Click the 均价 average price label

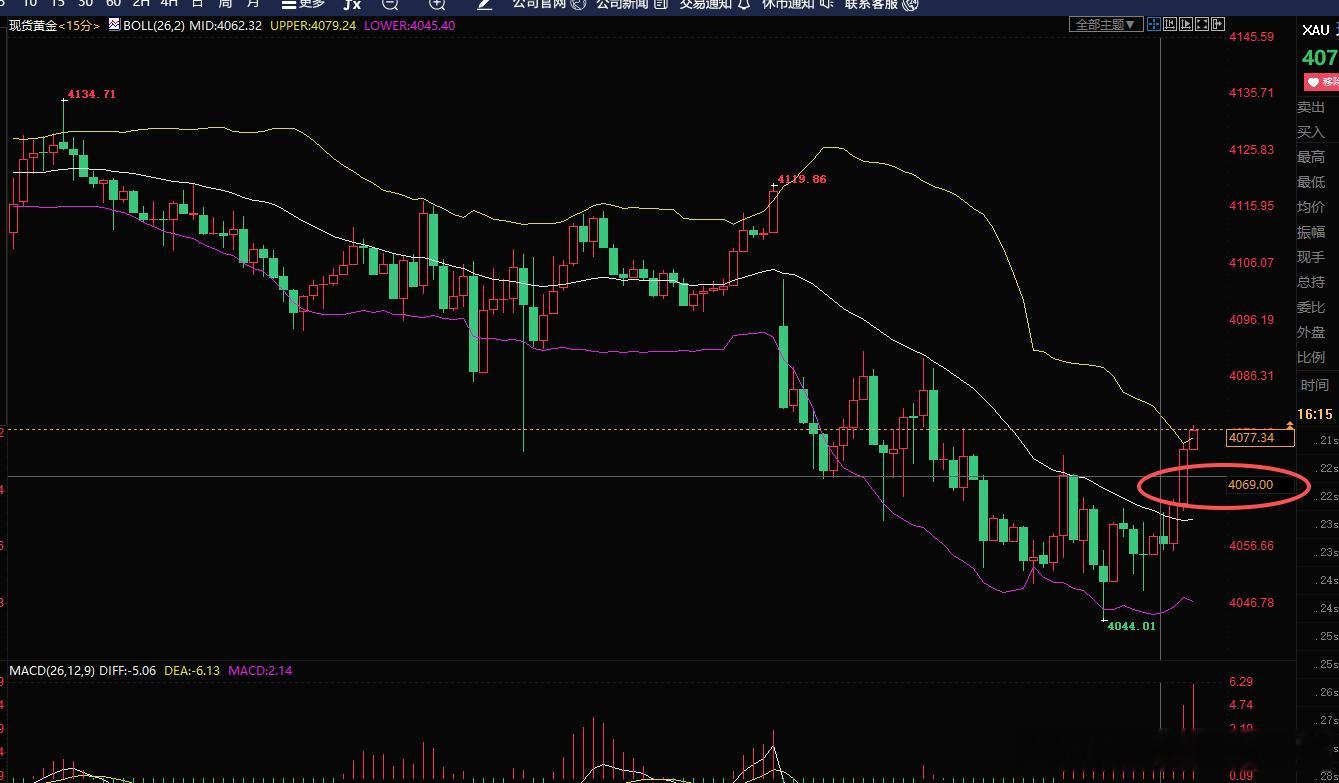1311,207
